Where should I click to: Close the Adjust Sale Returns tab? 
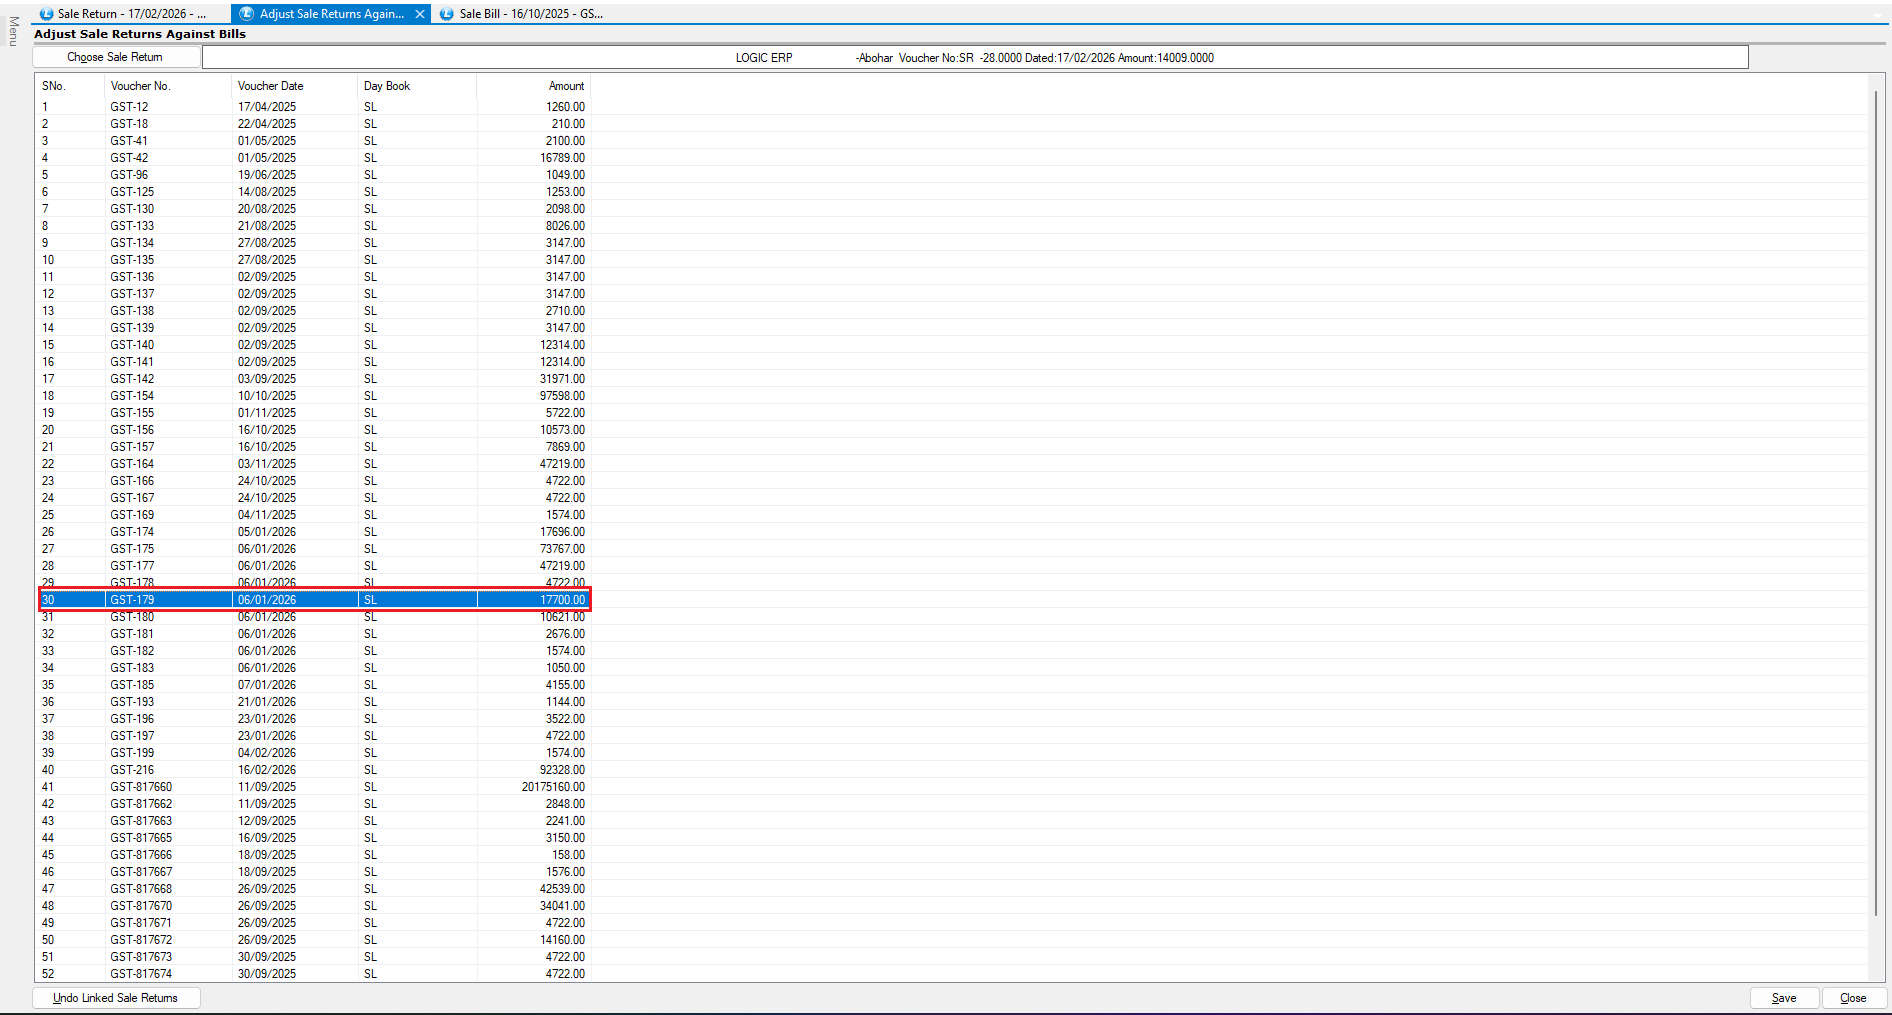click(420, 14)
